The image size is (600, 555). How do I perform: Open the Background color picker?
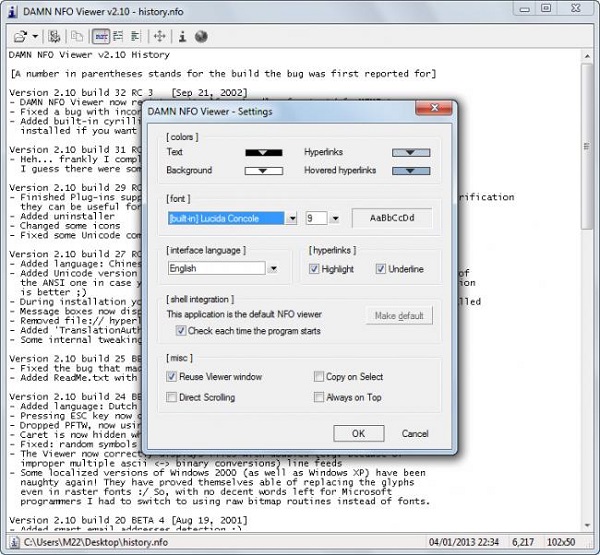(x=264, y=171)
